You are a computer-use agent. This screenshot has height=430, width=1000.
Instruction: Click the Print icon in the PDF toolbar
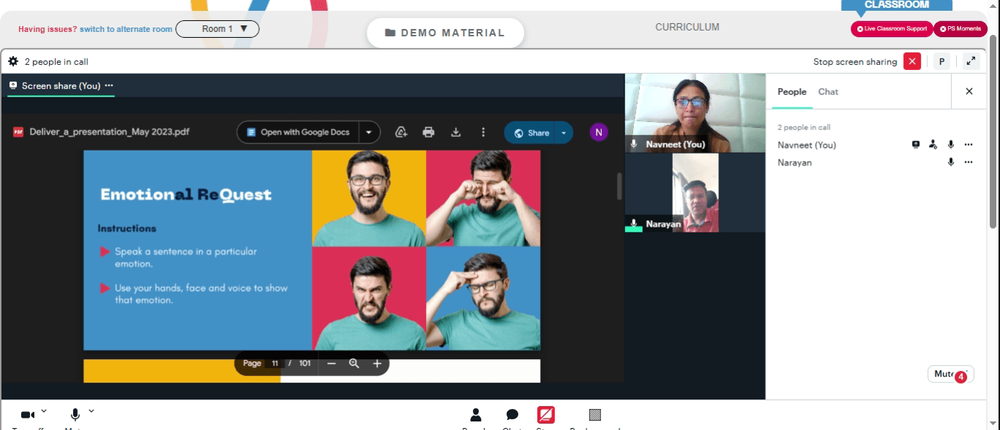click(429, 132)
